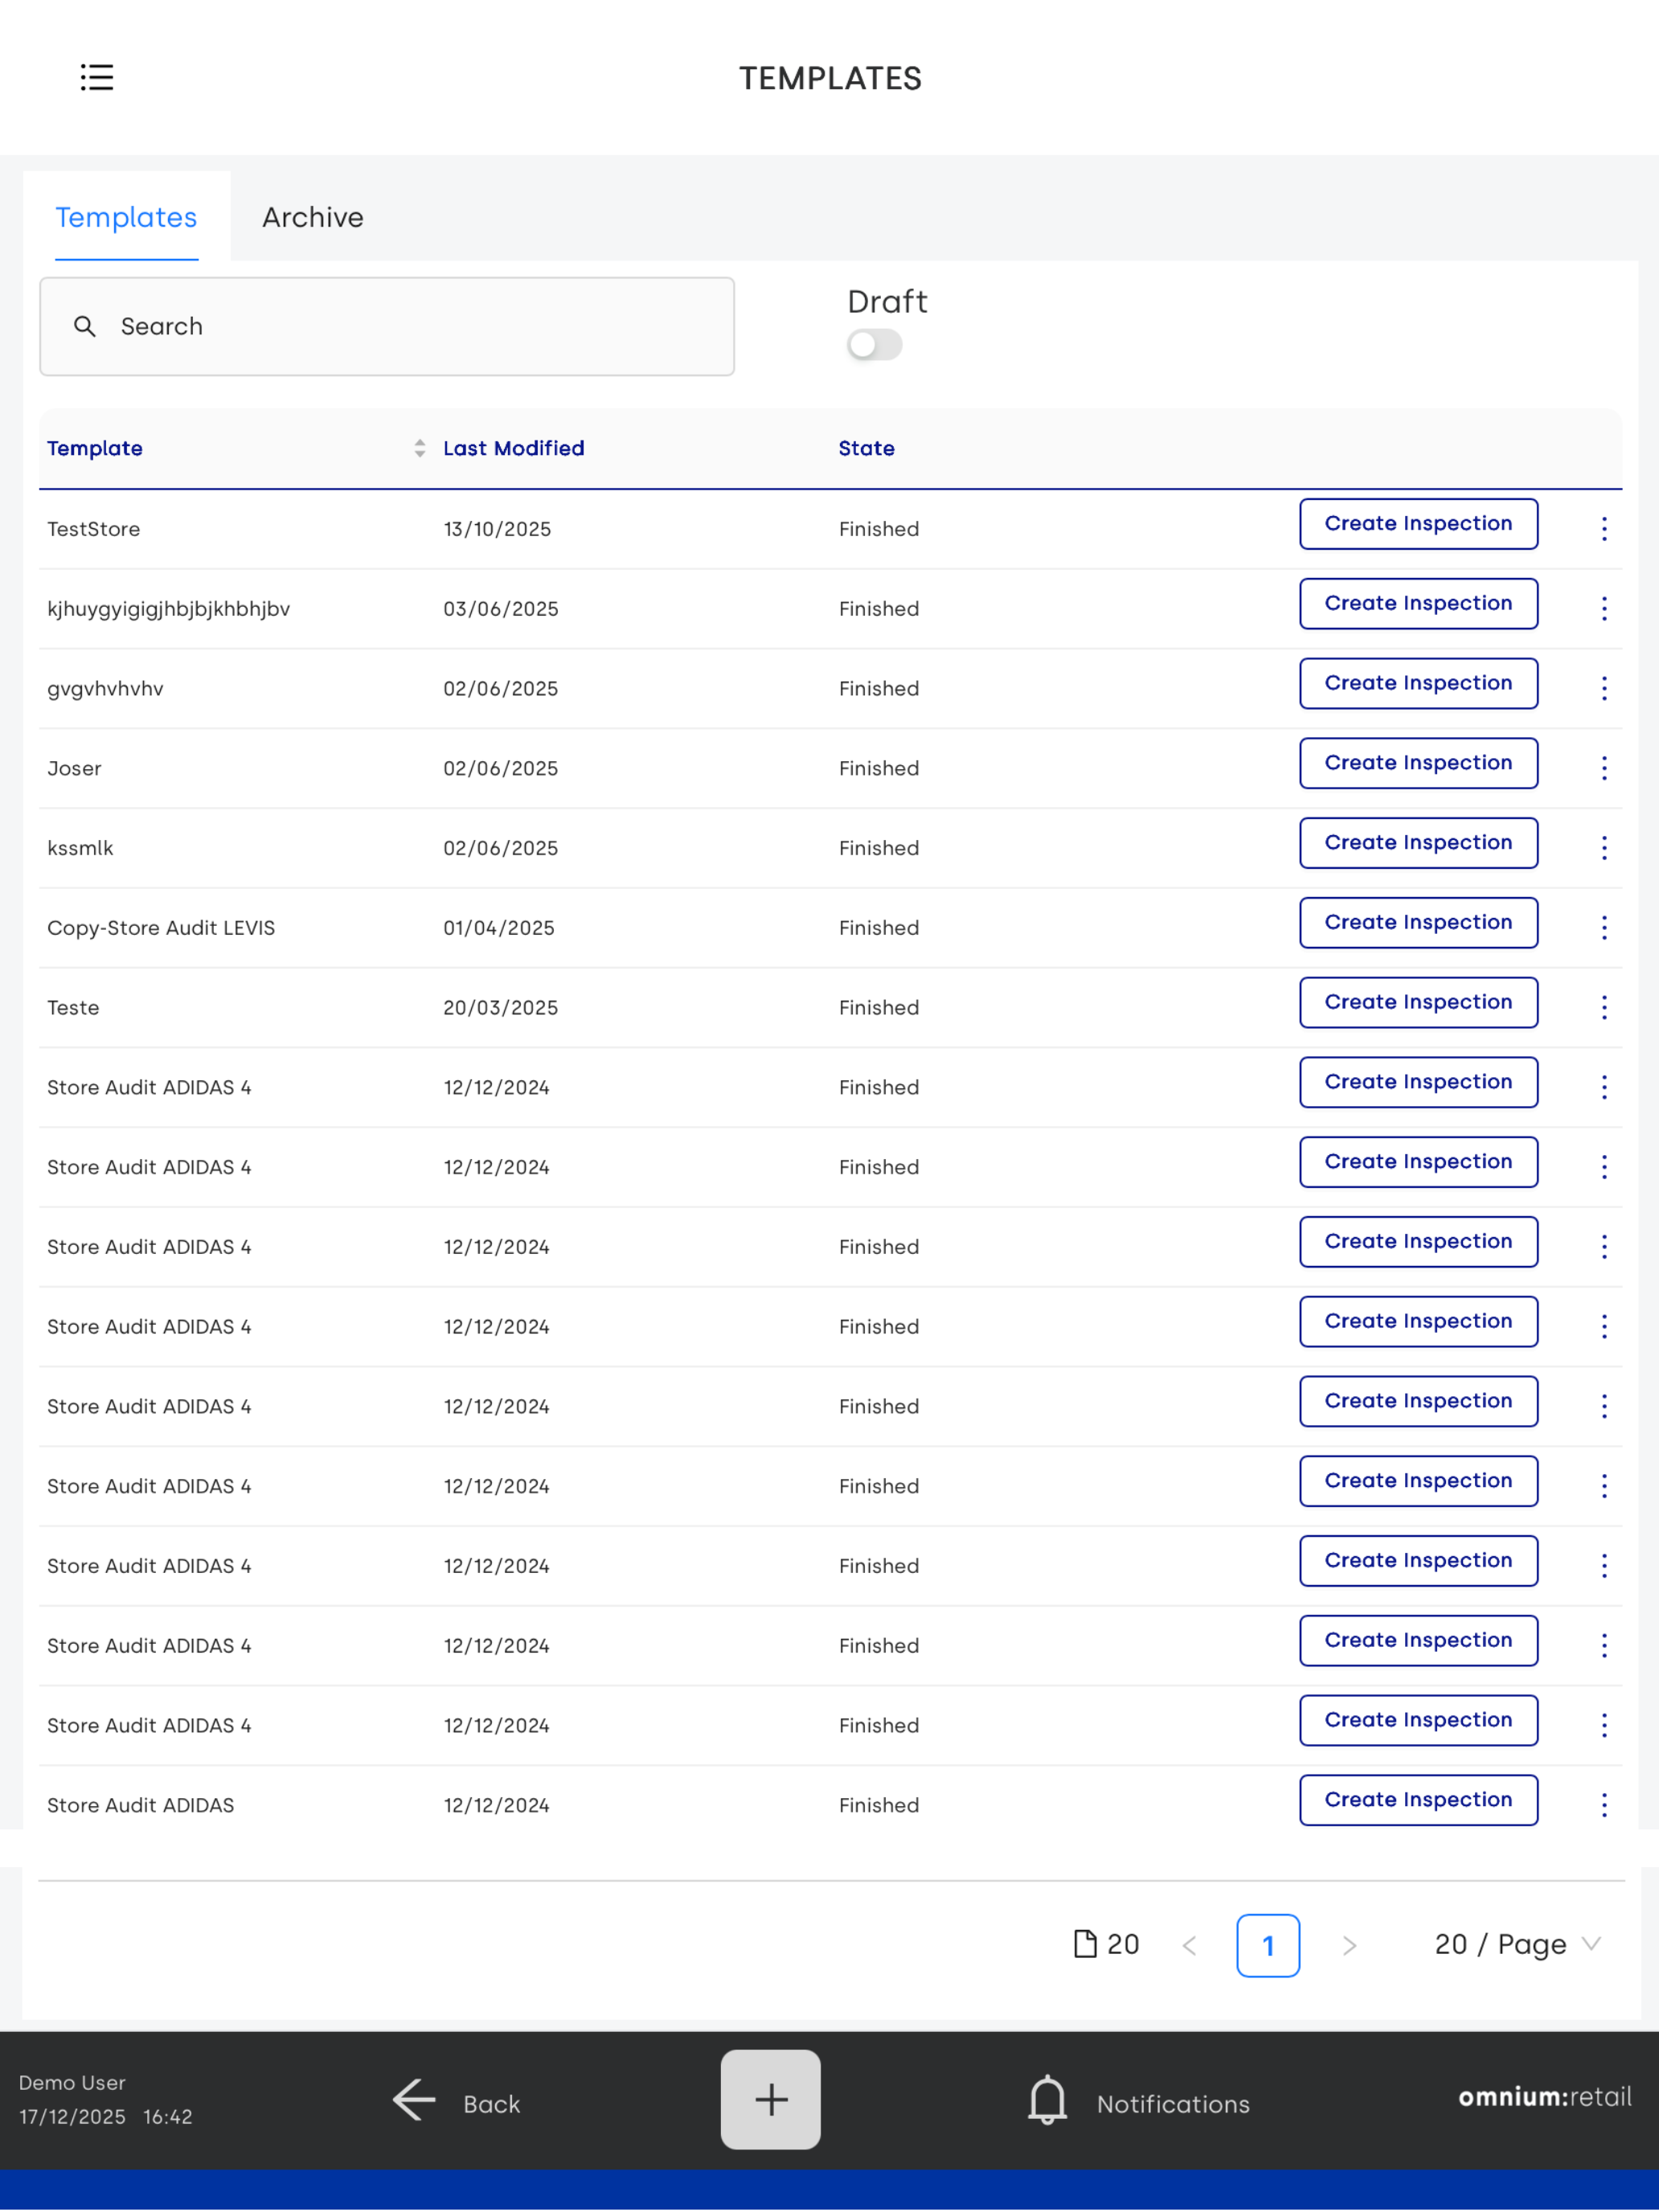Screen dimensions: 1659x2212
Task: Go to the previous page arrow
Action: coord(1189,1945)
